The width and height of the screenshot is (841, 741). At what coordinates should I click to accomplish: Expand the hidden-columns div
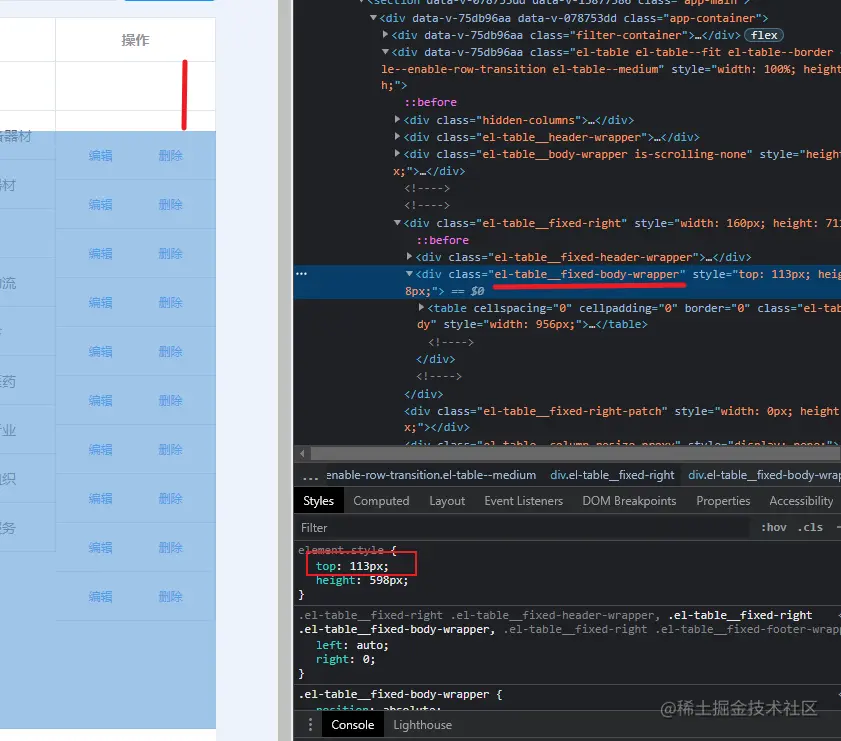(397, 120)
